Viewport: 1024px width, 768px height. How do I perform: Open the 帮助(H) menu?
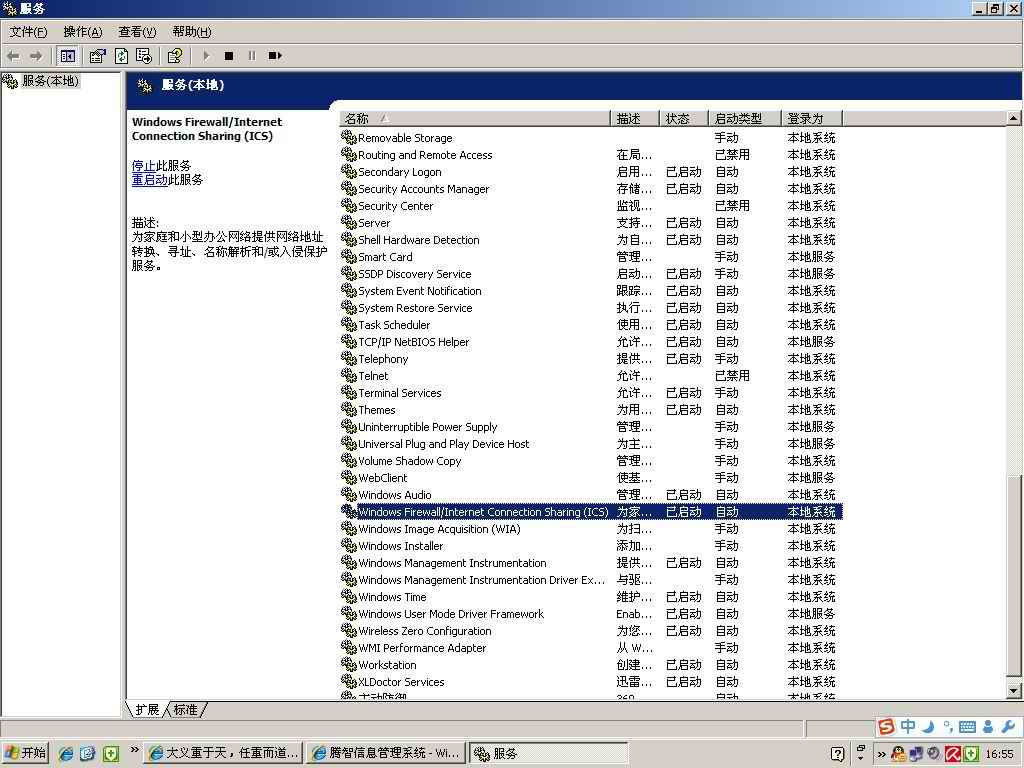click(x=192, y=31)
